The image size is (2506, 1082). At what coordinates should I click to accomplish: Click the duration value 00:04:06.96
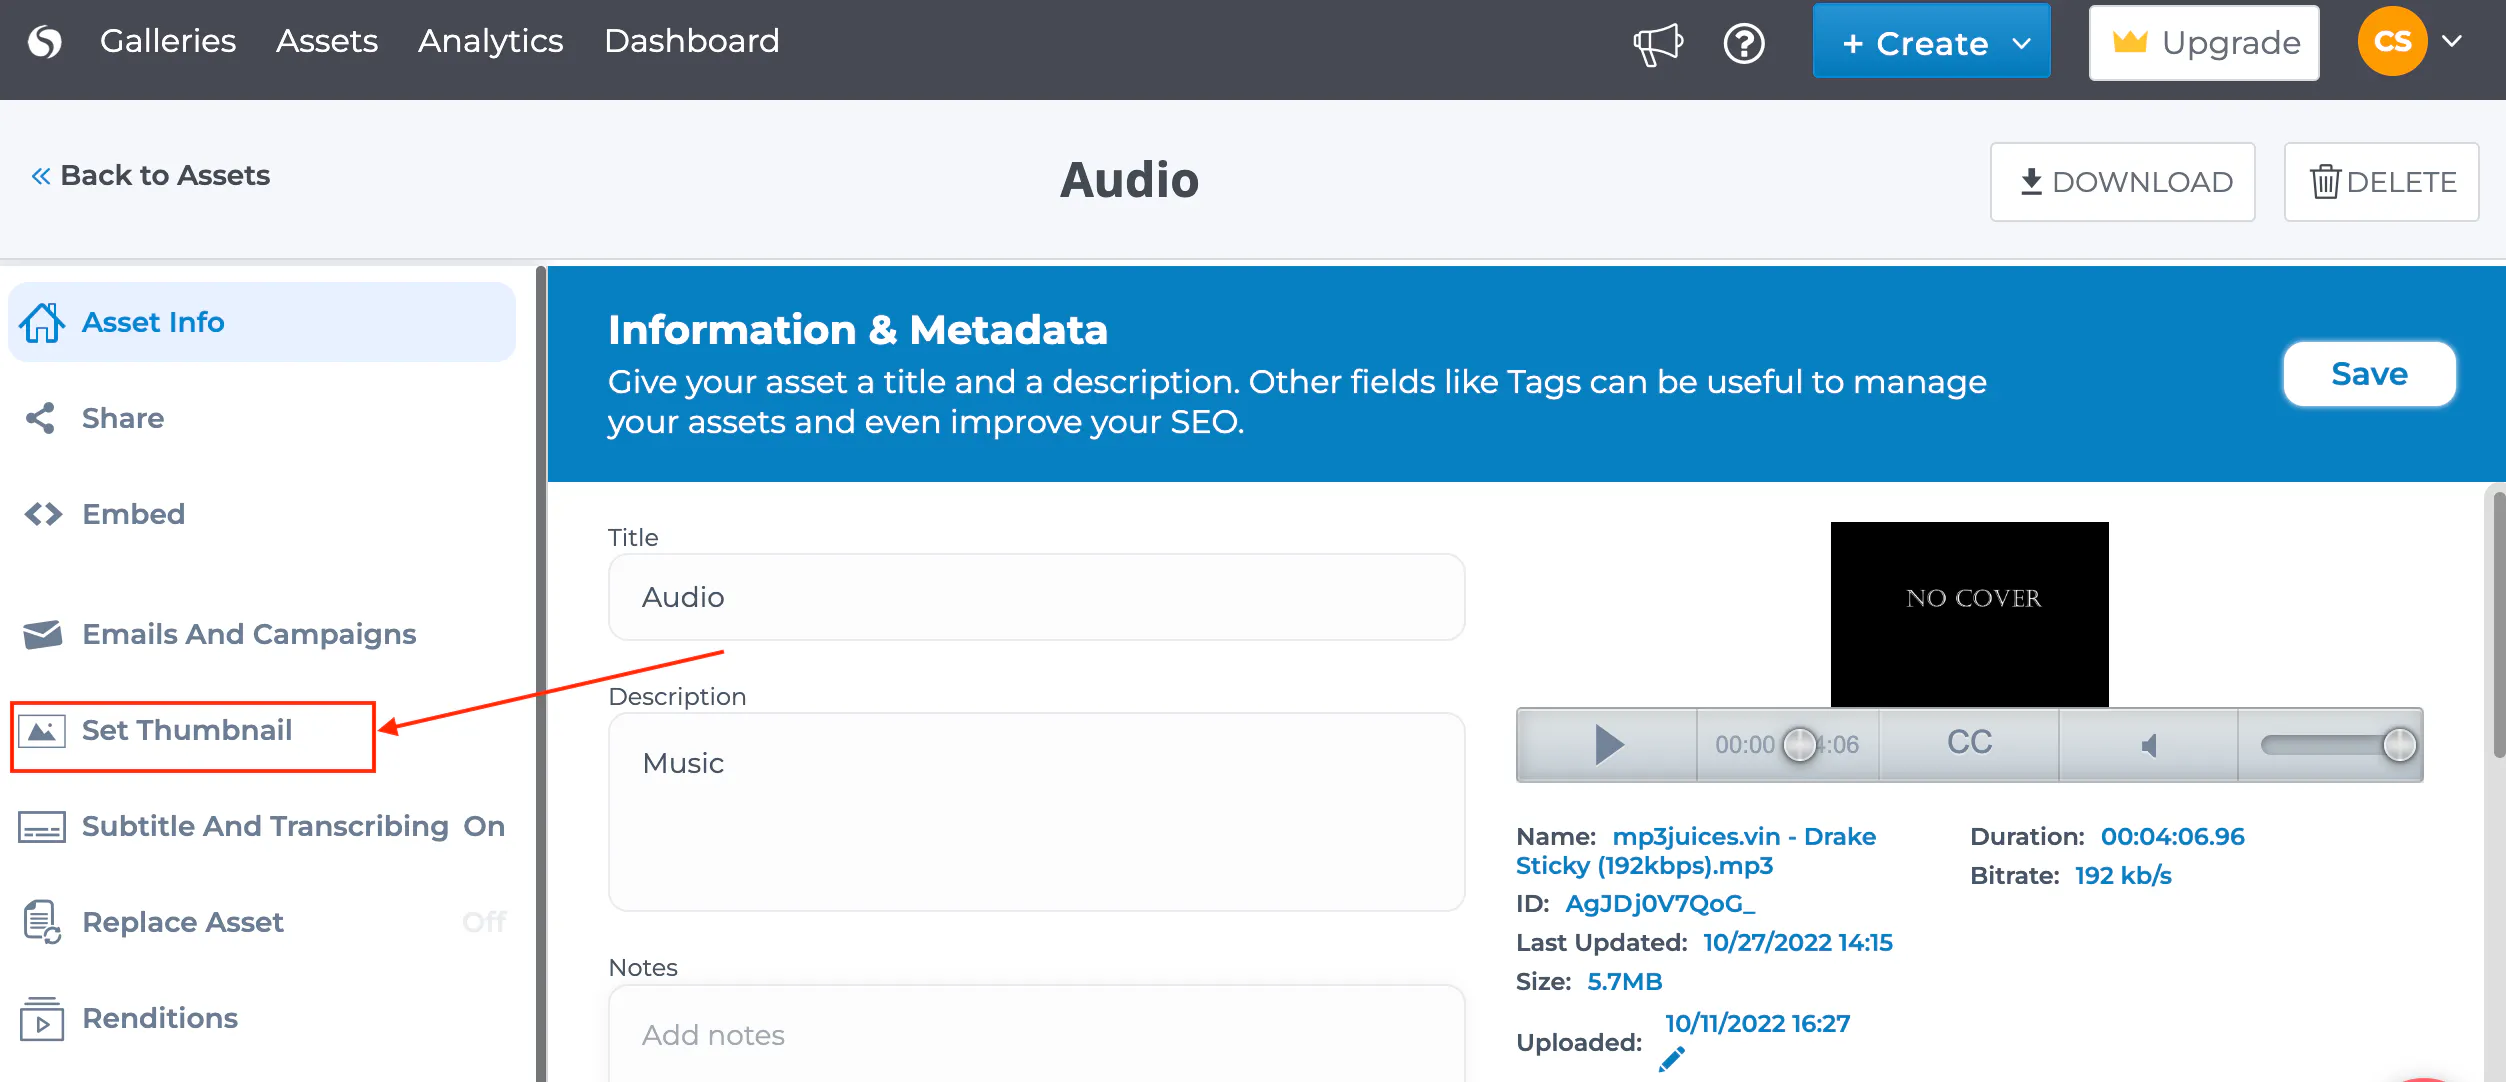point(2172,837)
